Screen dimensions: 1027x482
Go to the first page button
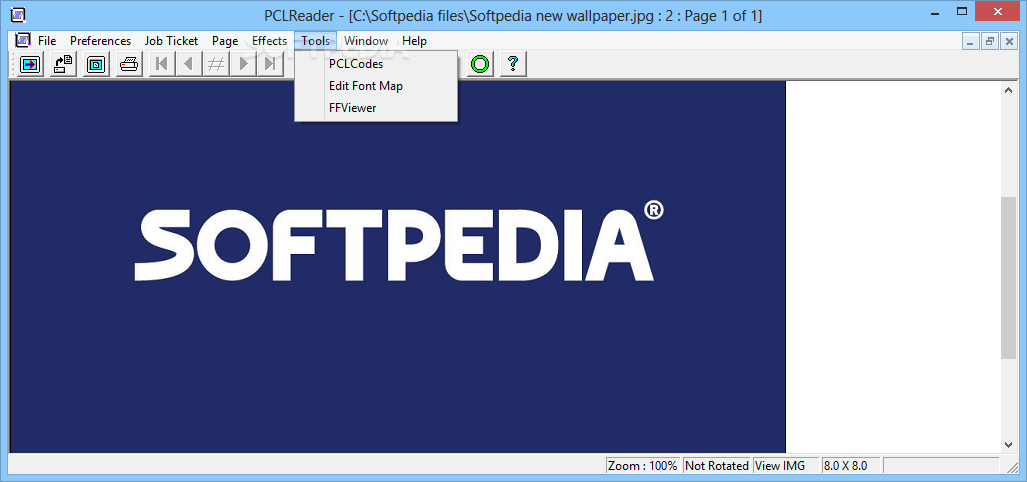click(x=162, y=64)
